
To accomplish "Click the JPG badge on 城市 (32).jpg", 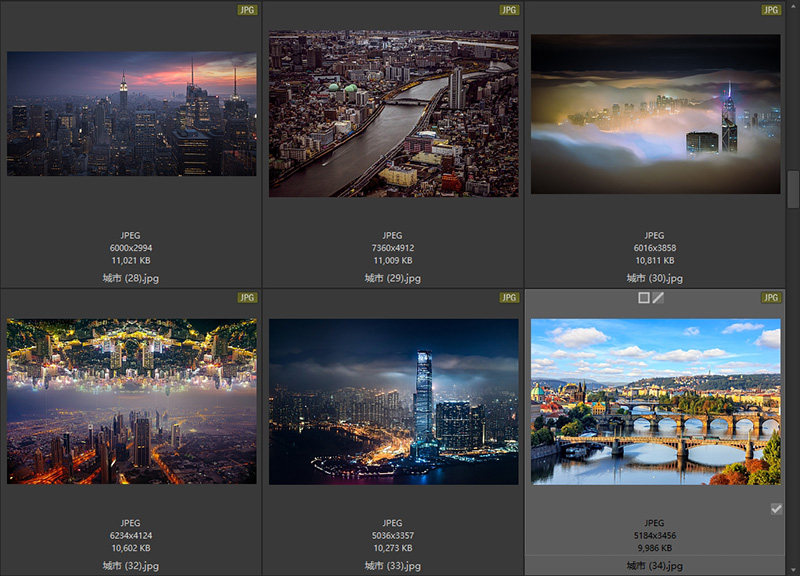I will coord(247,298).
